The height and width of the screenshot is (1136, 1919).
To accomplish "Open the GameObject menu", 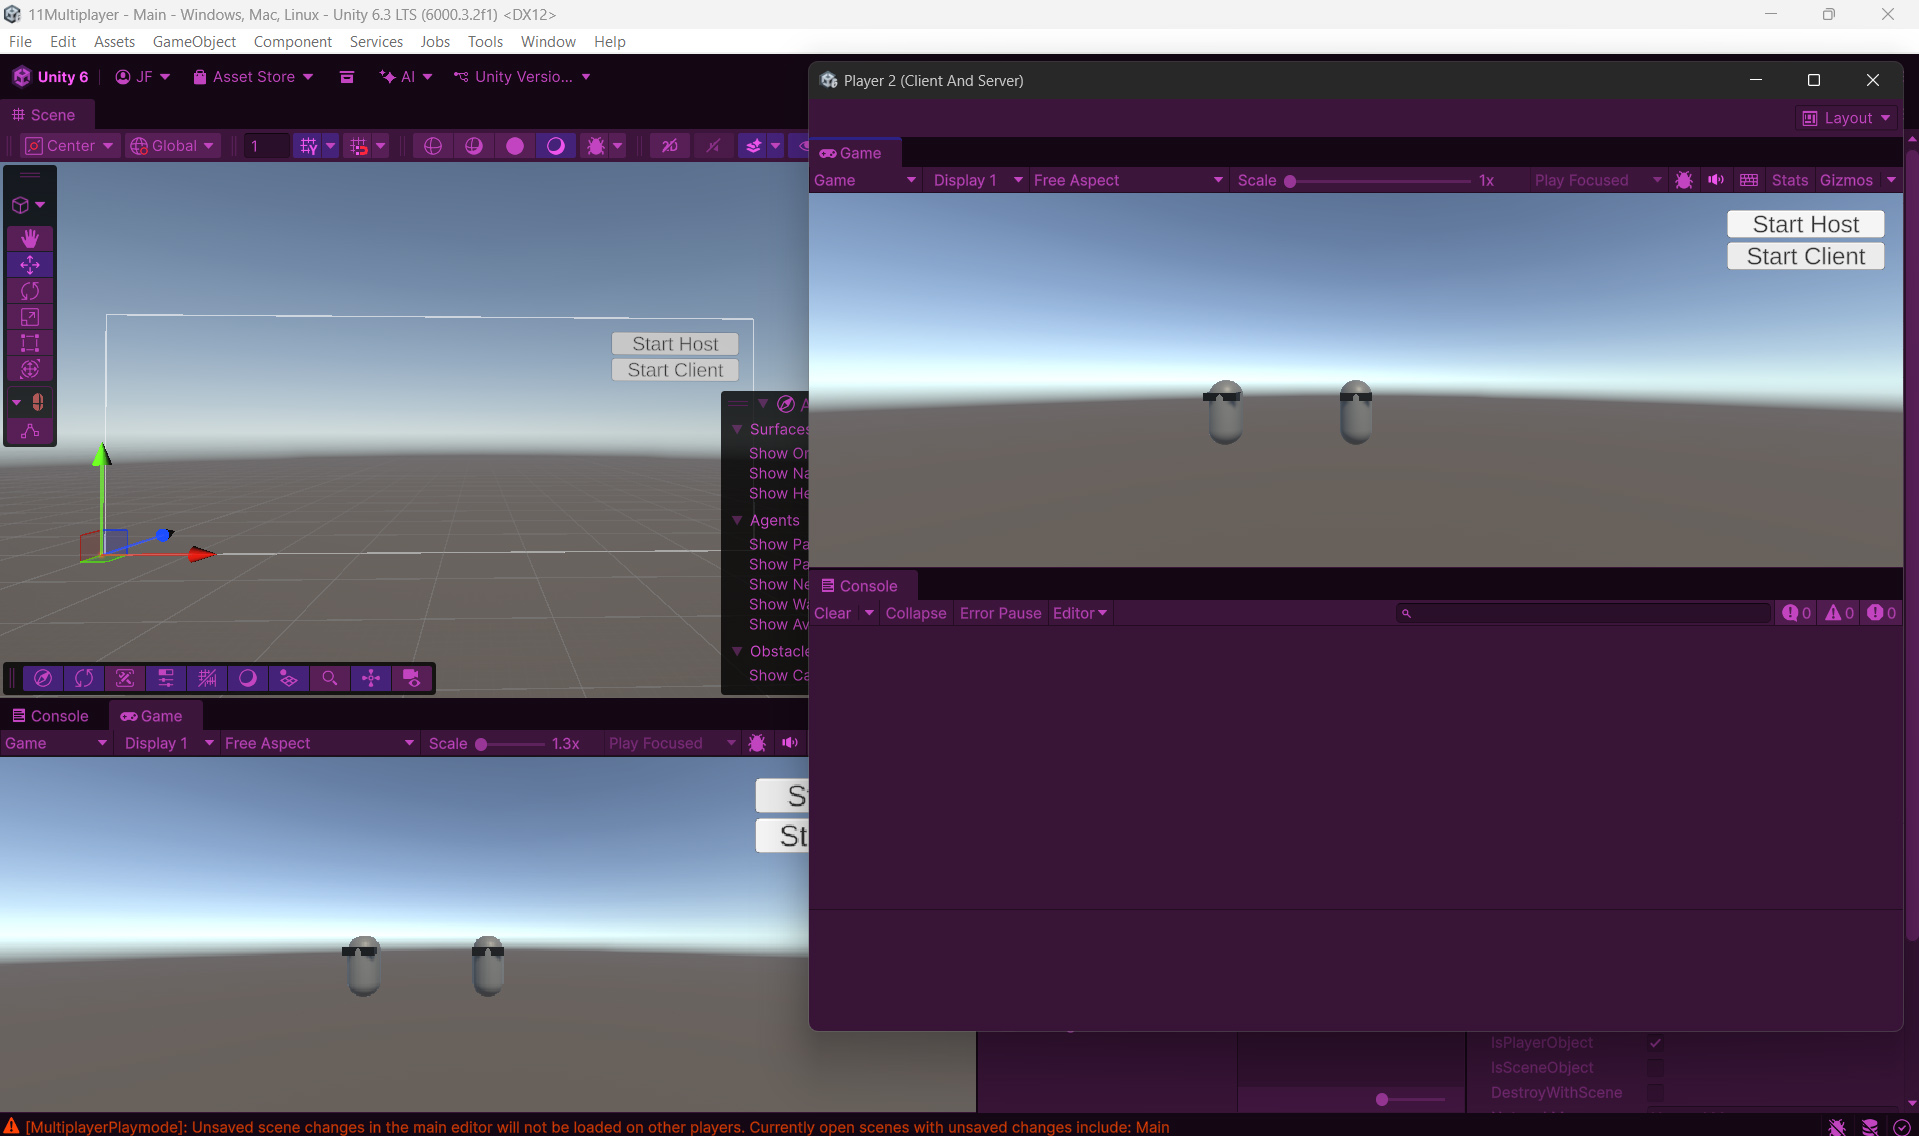I will pos(194,41).
